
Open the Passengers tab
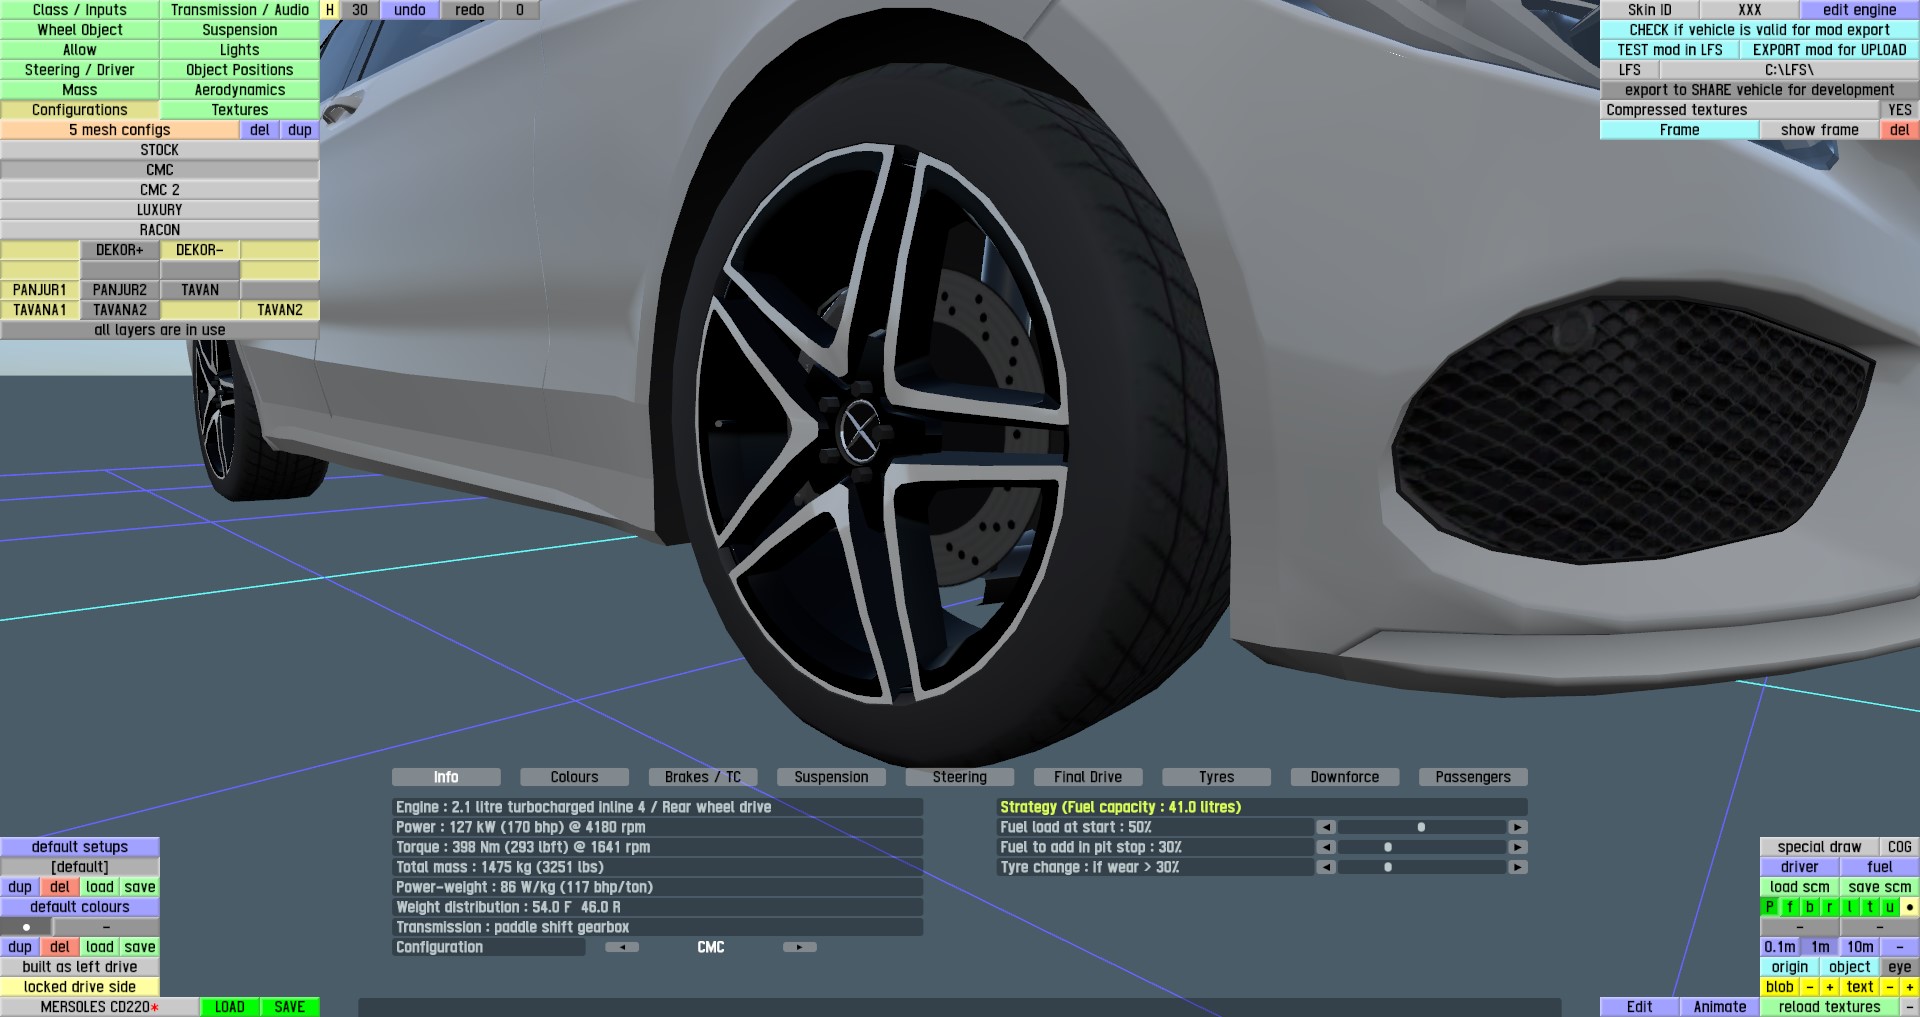click(x=1473, y=777)
